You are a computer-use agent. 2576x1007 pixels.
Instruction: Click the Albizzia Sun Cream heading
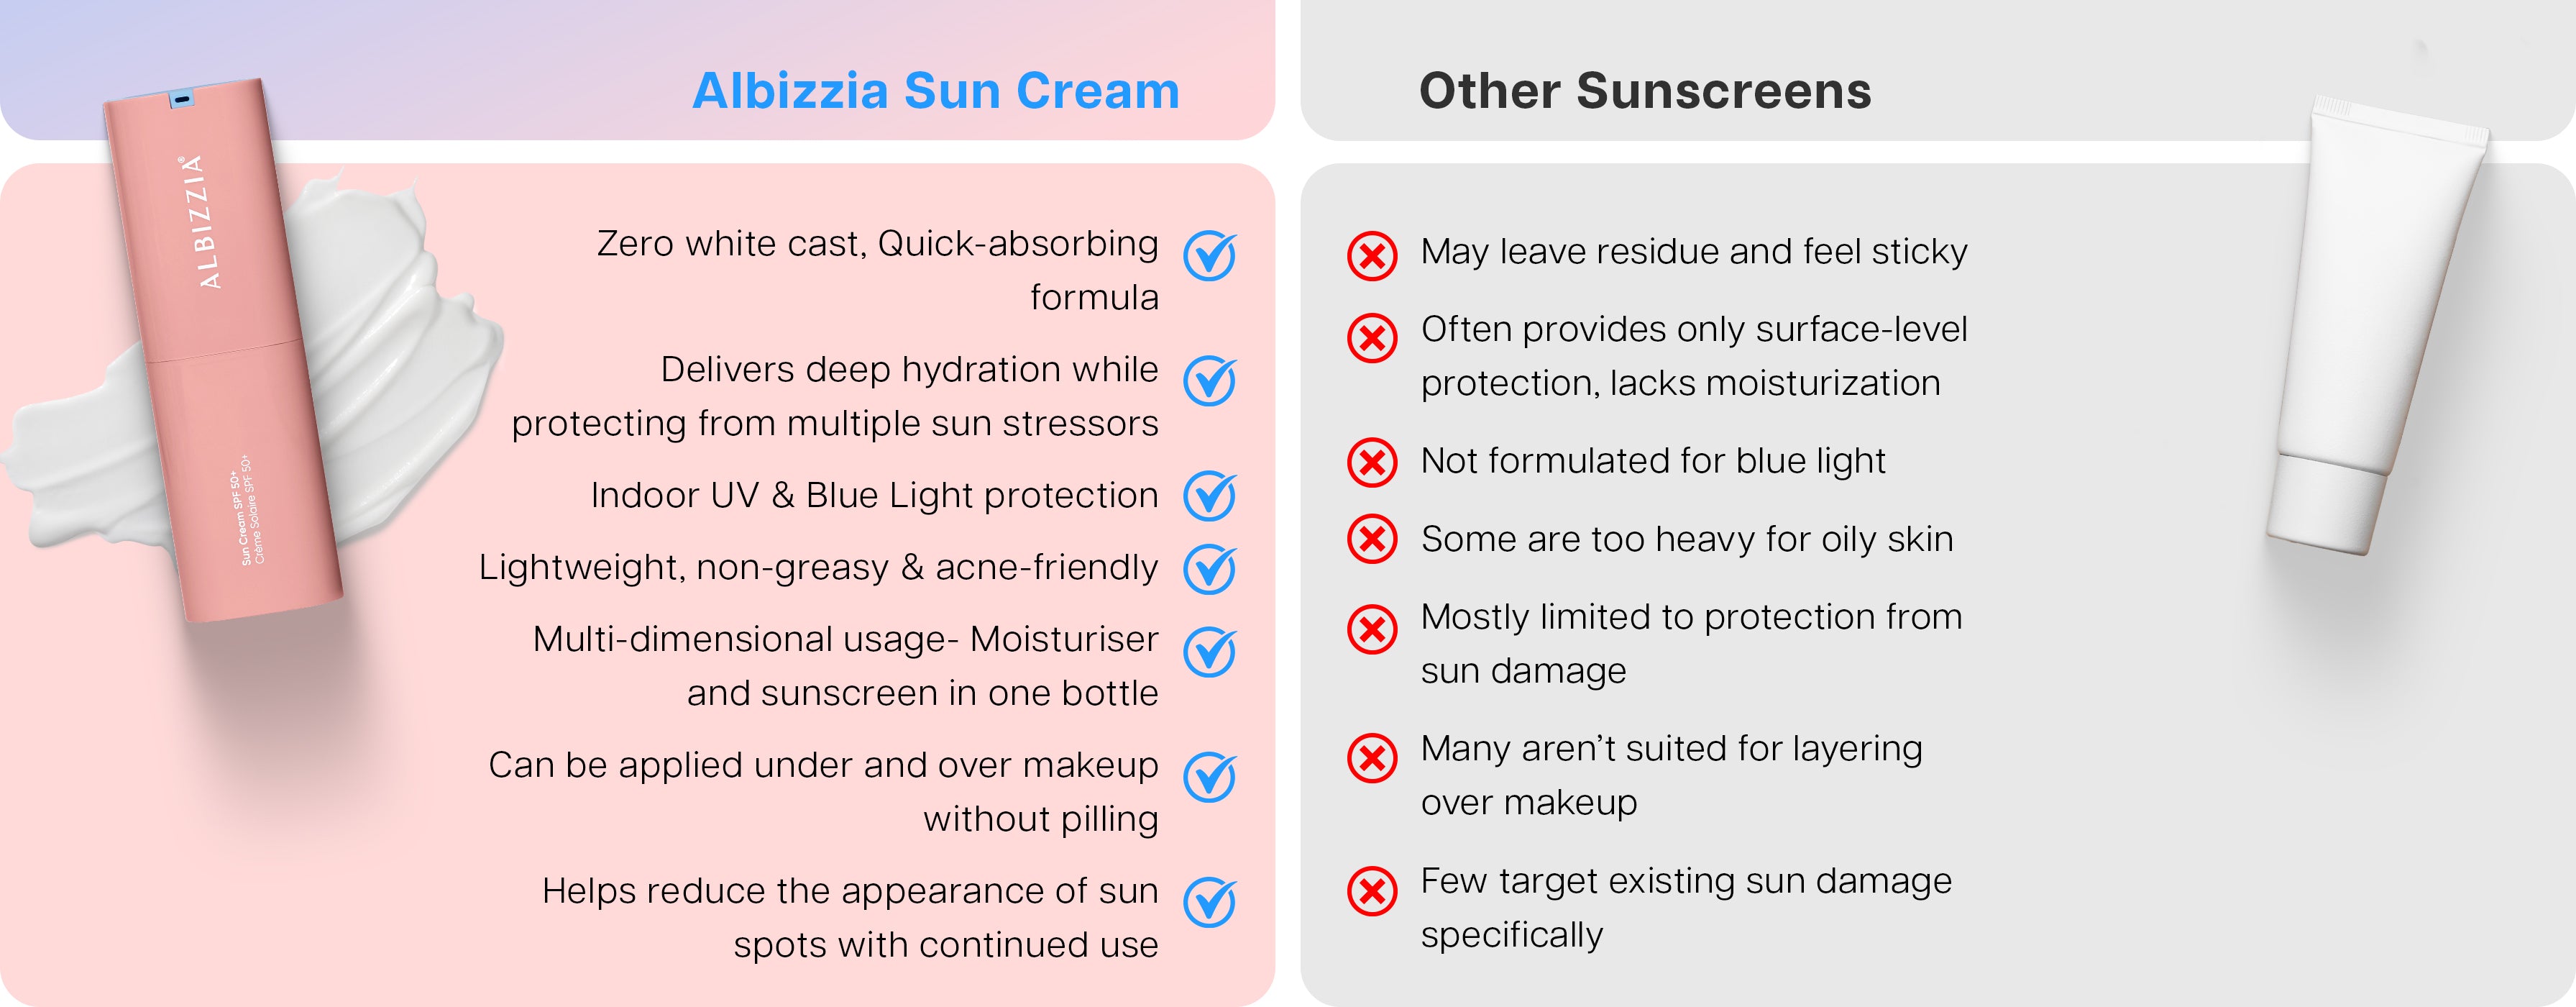pos(935,91)
